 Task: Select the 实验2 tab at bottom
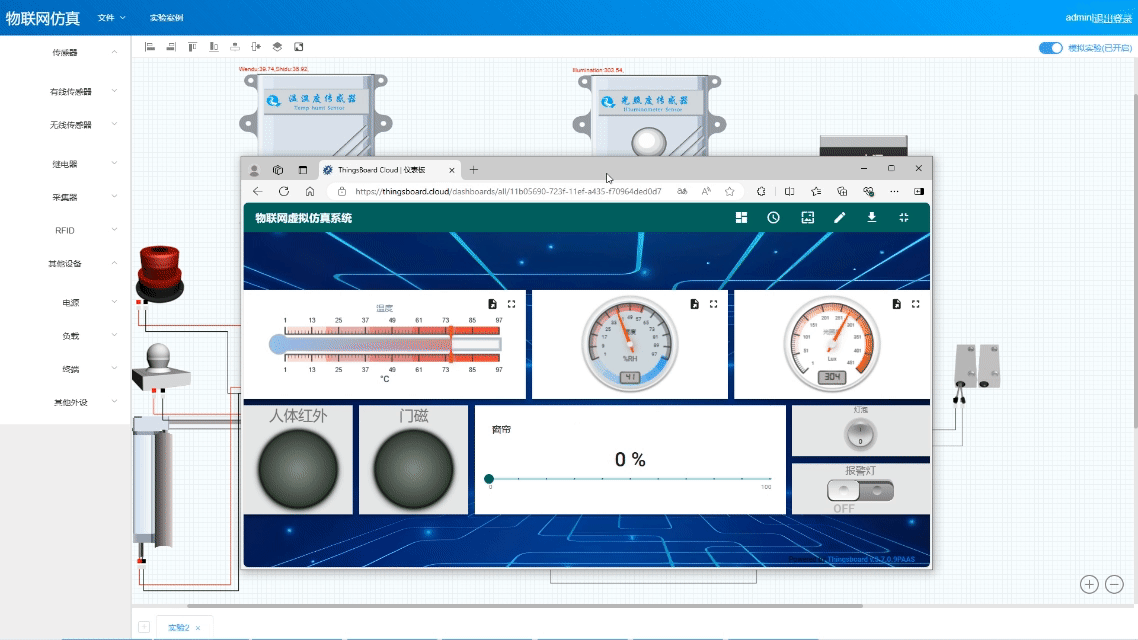178,627
